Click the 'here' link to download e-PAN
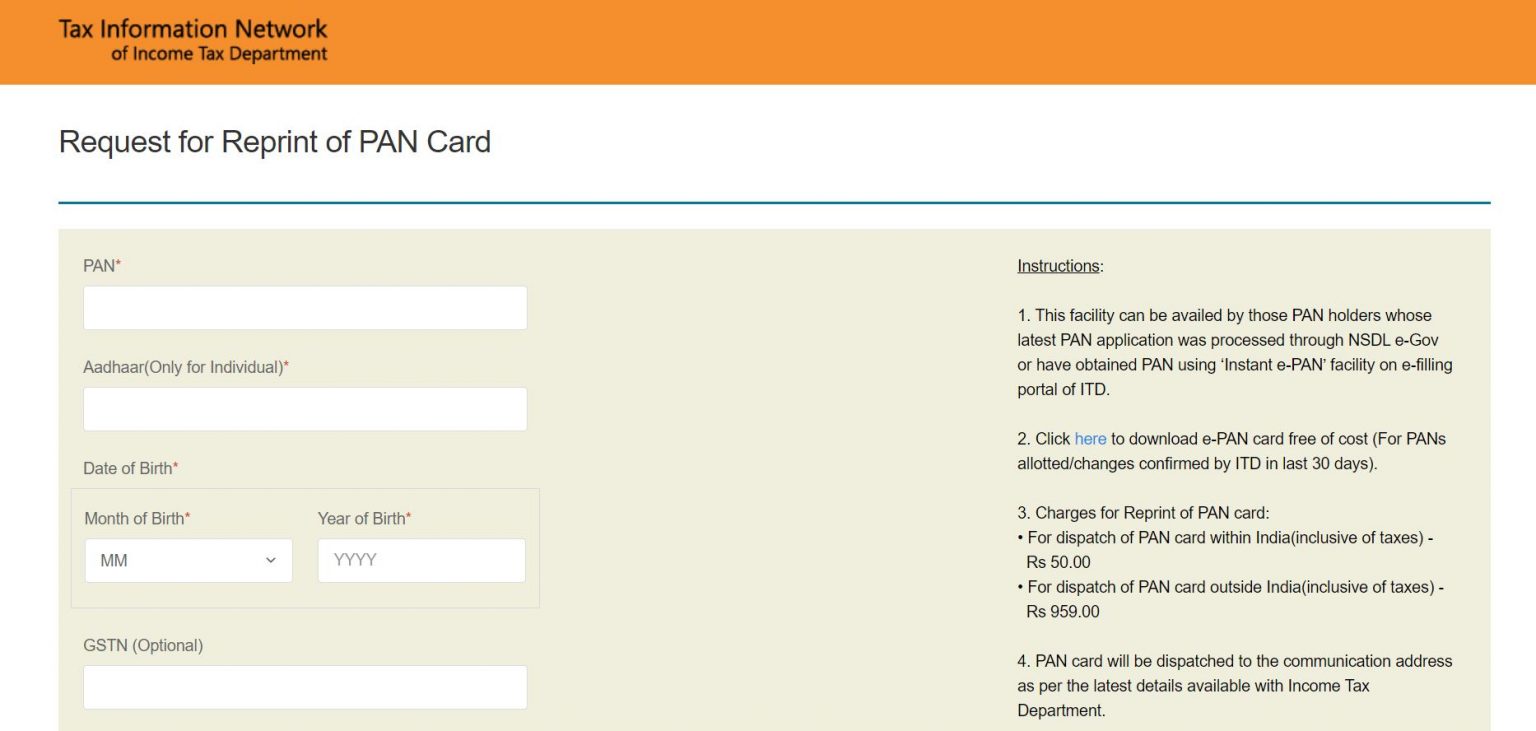The height and width of the screenshot is (731, 1536). (x=1091, y=438)
